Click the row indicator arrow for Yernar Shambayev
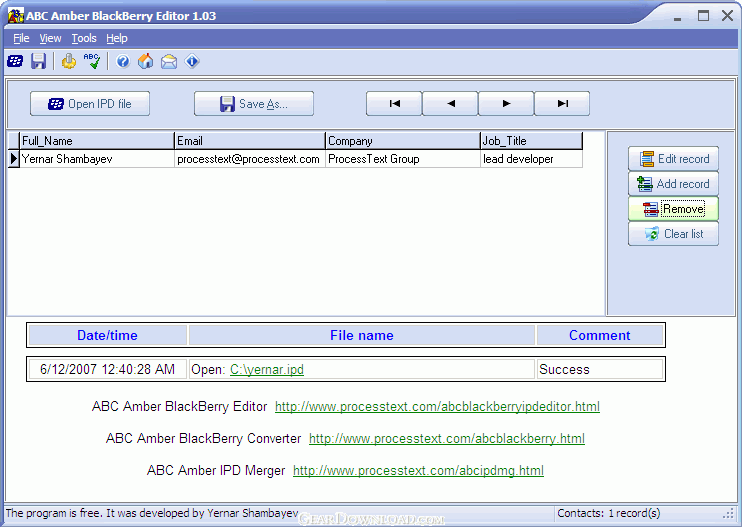The width and height of the screenshot is (742, 527). (14, 159)
